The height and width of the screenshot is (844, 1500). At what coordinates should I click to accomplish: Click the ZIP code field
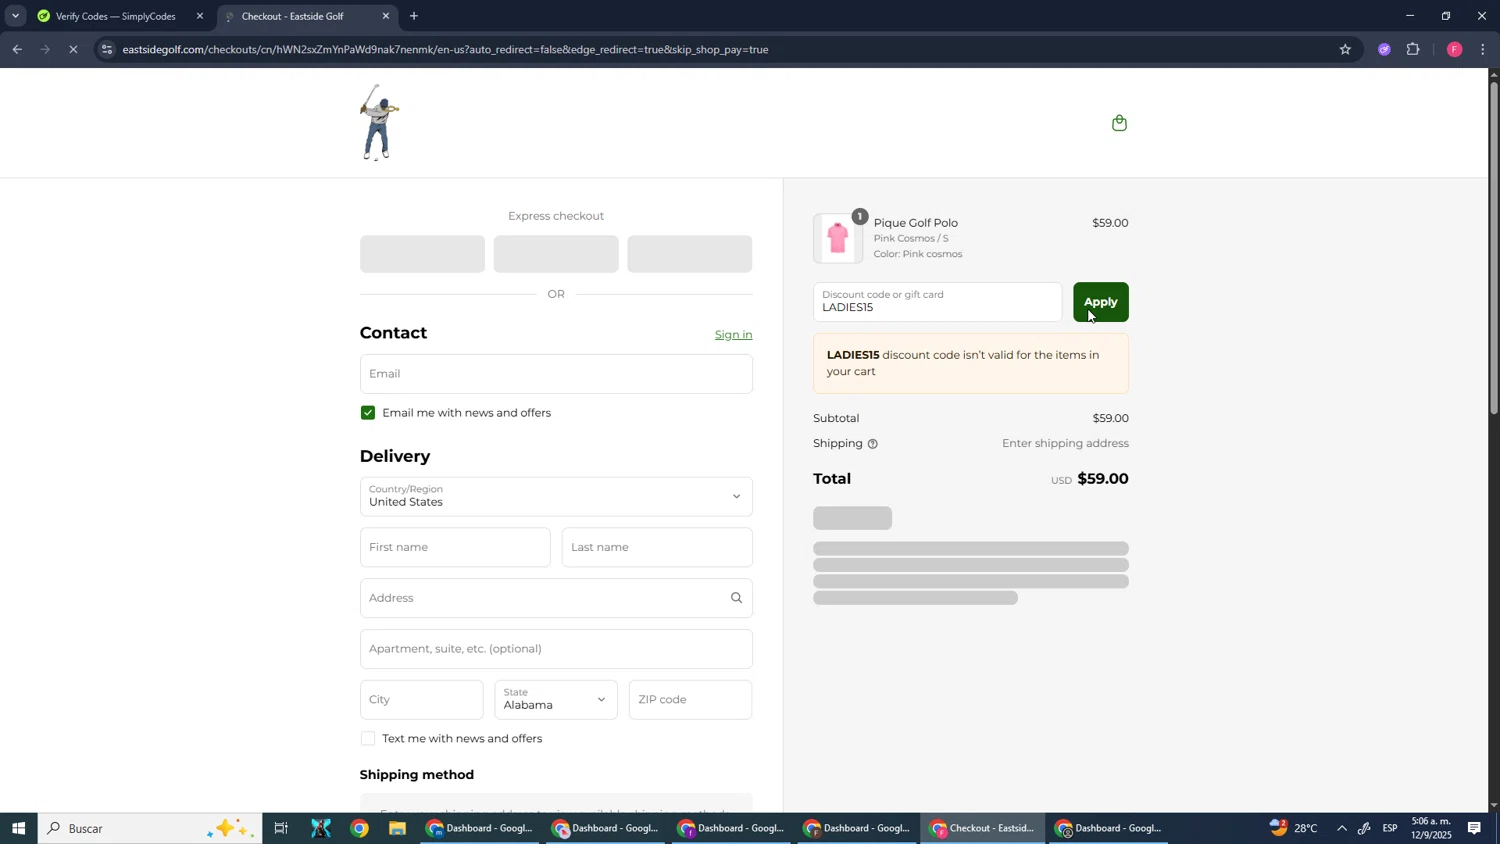pyautogui.click(x=691, y=700)
